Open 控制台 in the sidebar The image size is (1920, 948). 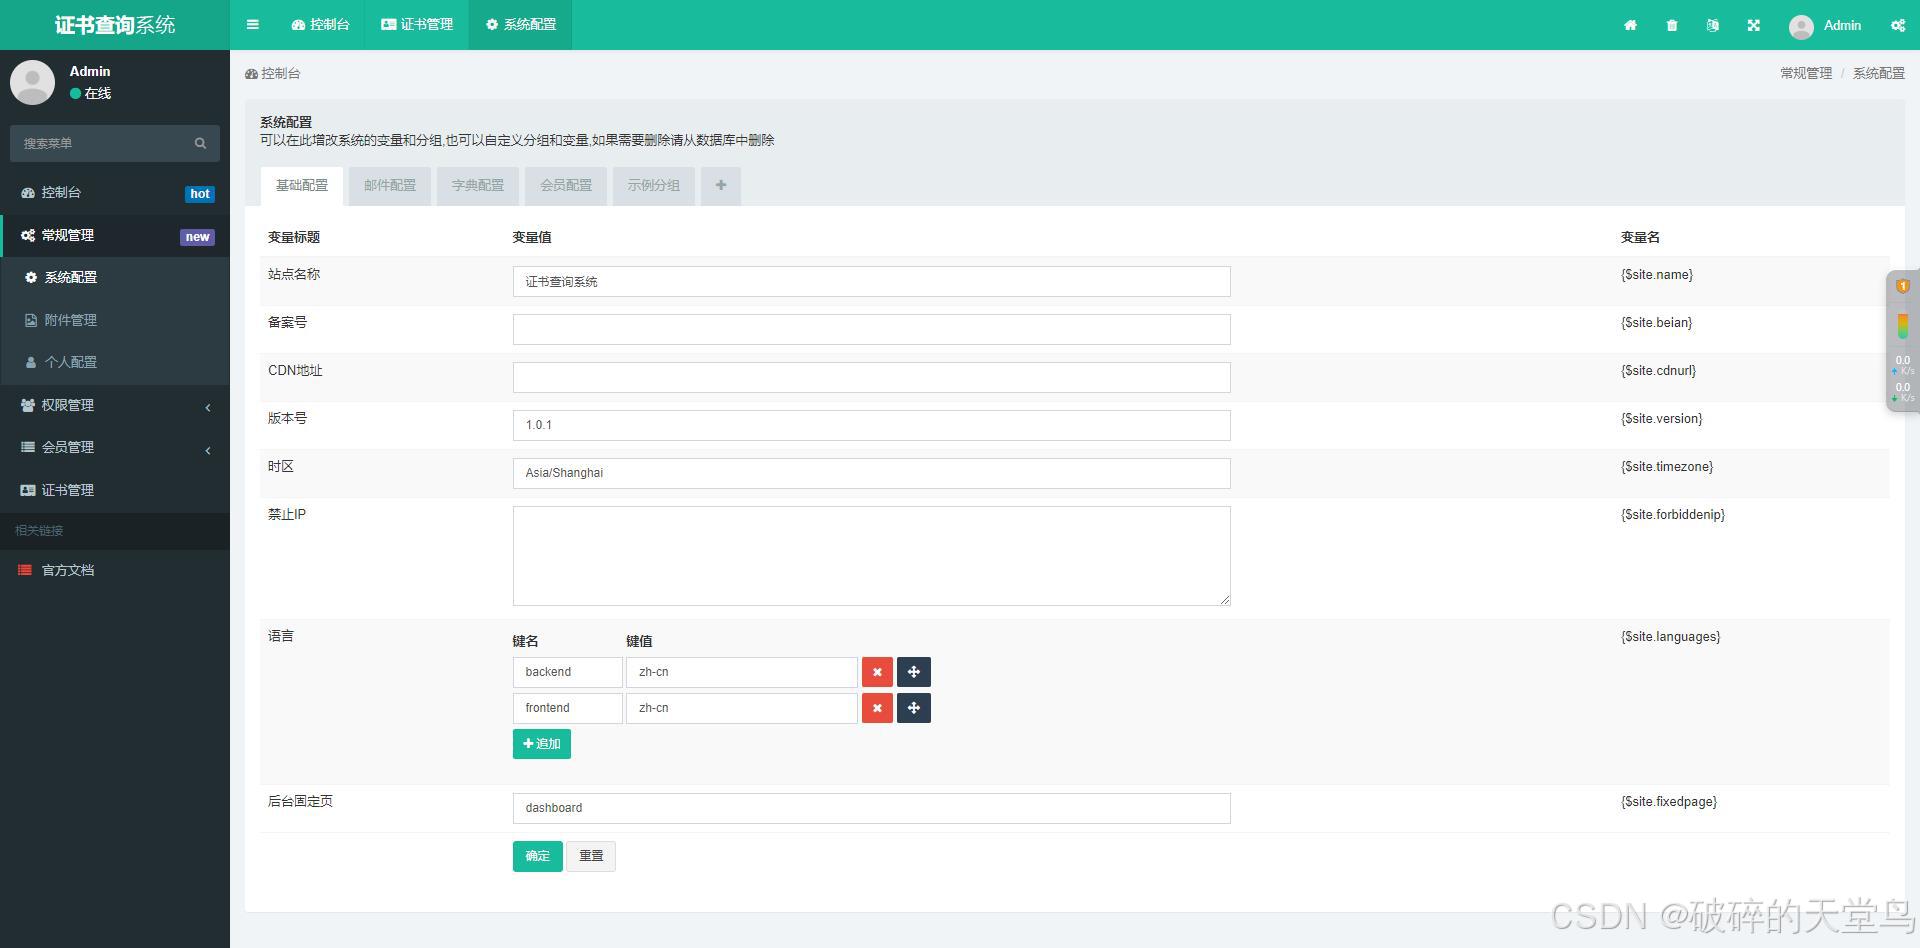(x=115, y=193)
